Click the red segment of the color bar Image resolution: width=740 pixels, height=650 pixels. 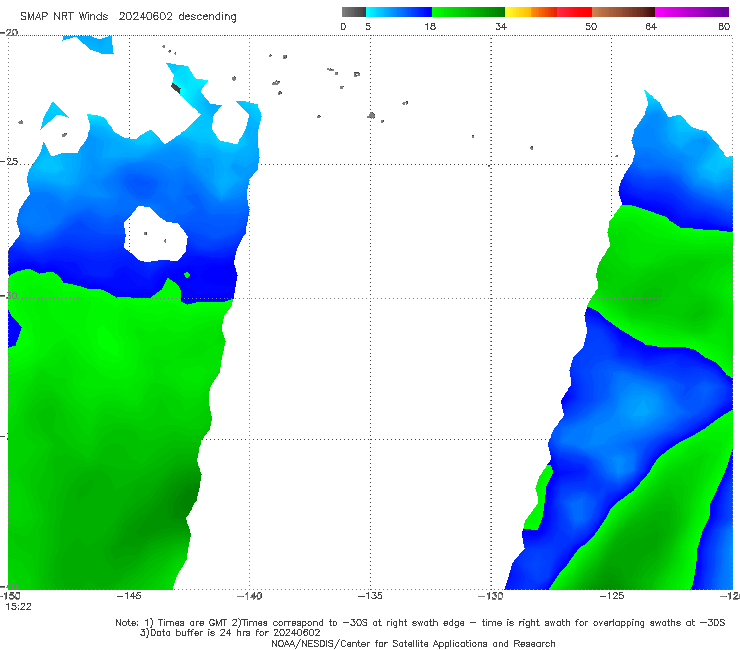(574, 12)
